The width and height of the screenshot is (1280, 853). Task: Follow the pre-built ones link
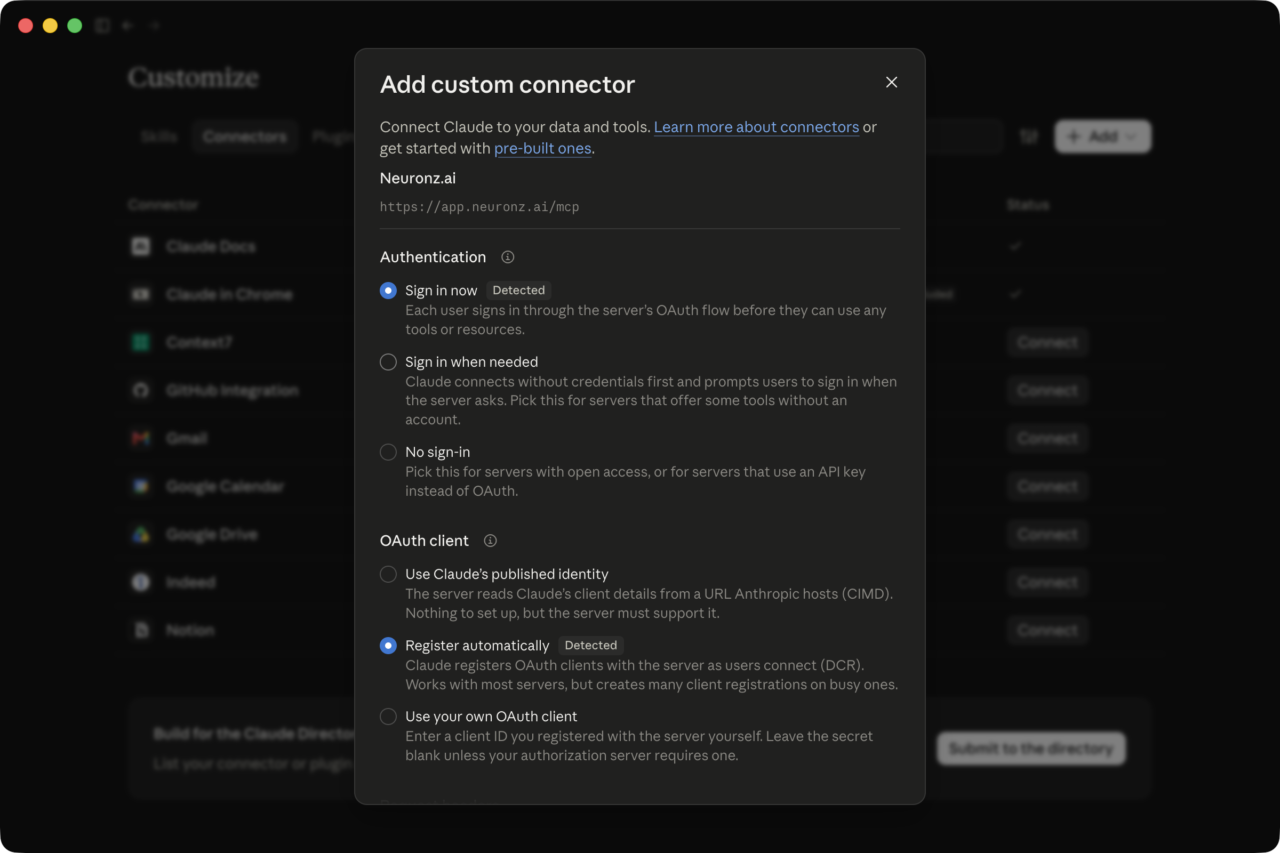coord(543,148)
